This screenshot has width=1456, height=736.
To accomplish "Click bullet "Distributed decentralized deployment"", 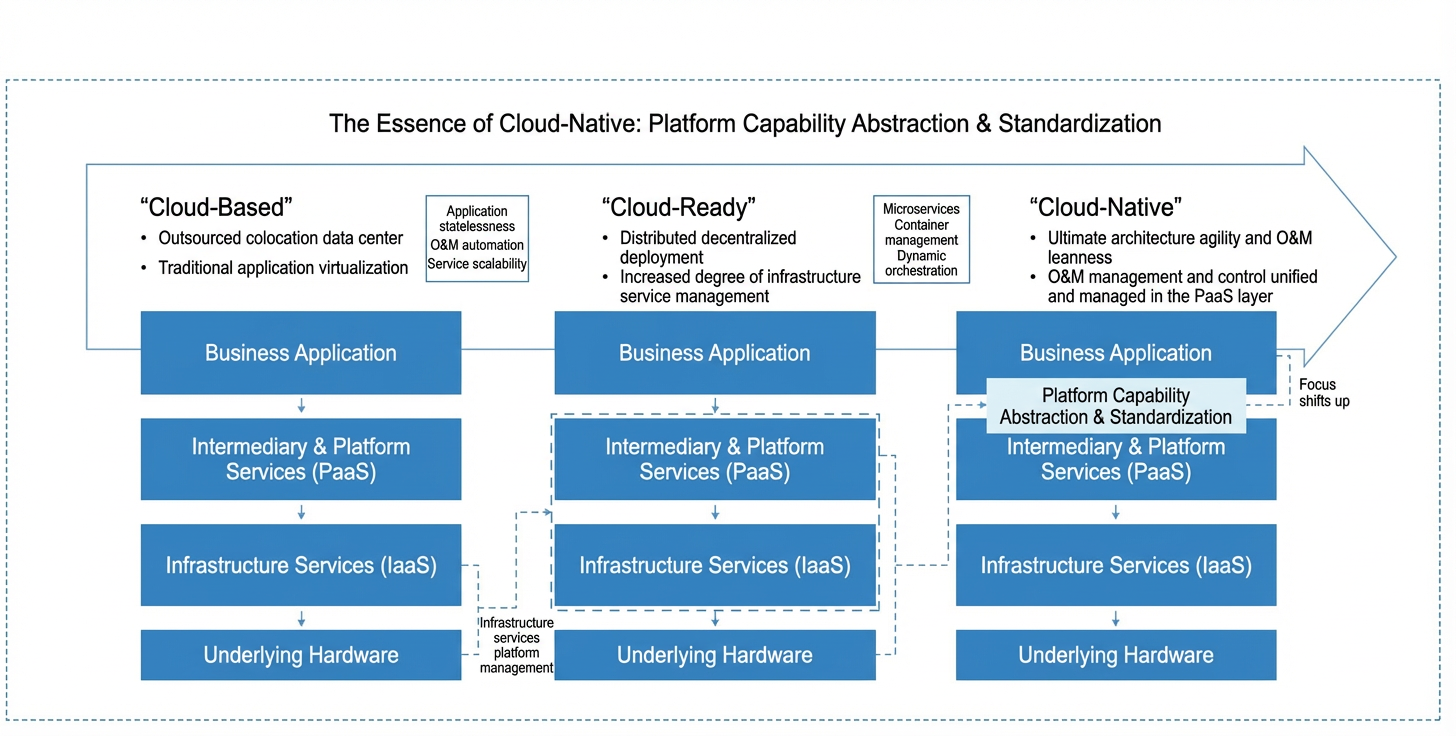I will coord(708,247).
